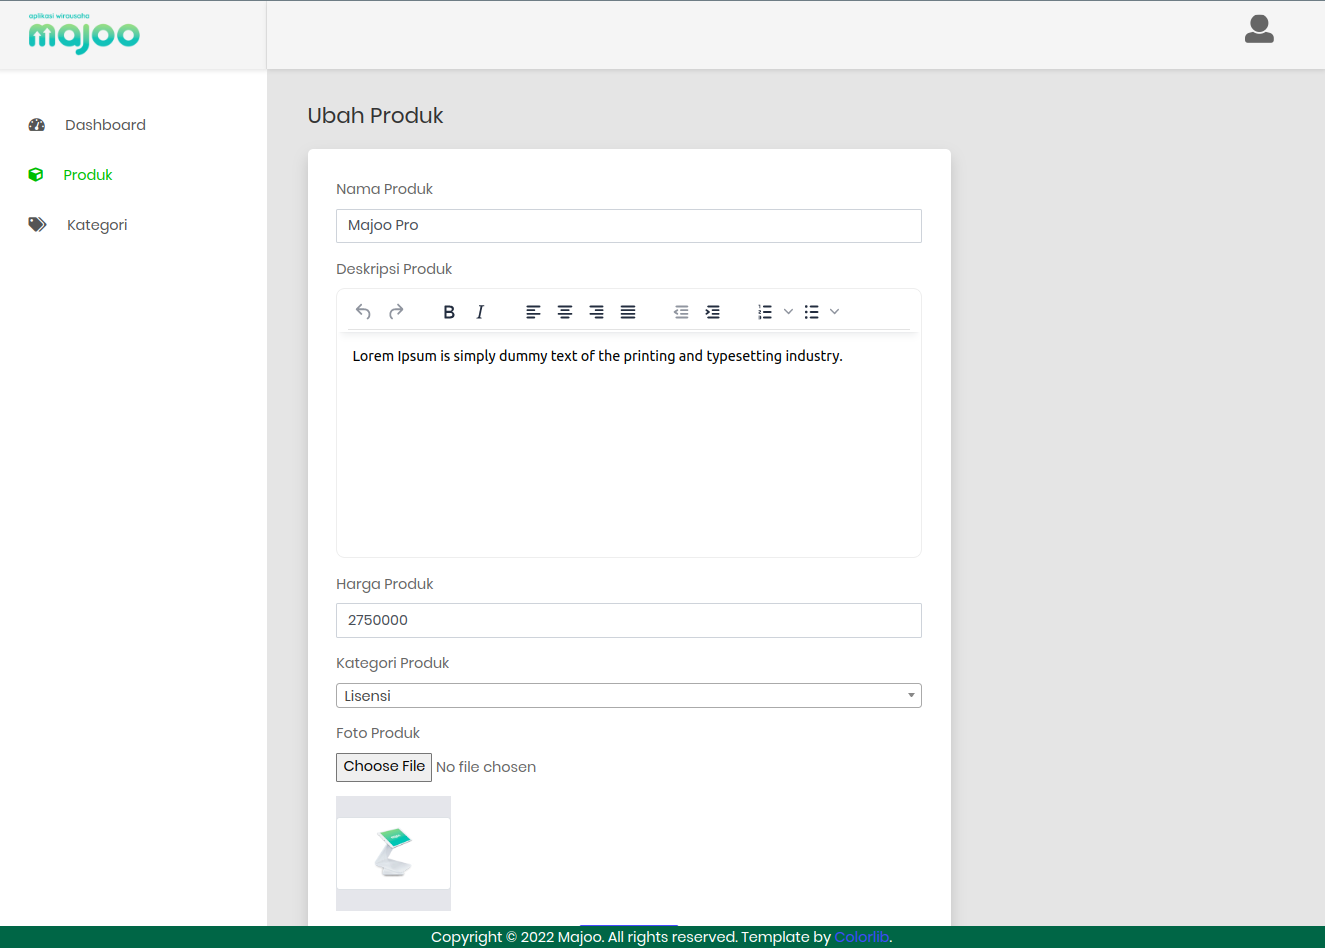Click the Choose File button
The height and width of the screenshot is (948, 1325).
[384, 767]
